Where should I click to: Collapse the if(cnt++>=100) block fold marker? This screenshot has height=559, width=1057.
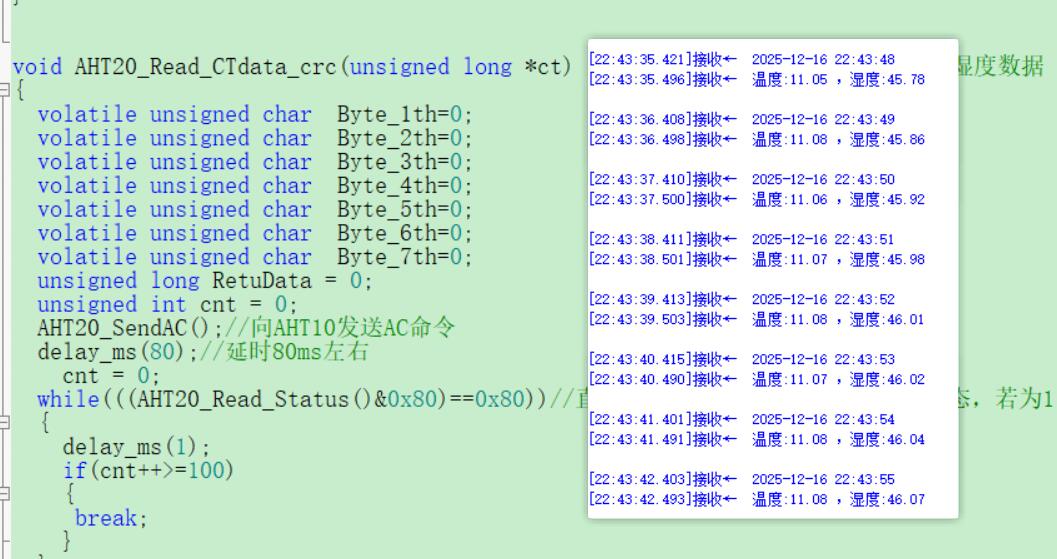click(x=4, y=494)
